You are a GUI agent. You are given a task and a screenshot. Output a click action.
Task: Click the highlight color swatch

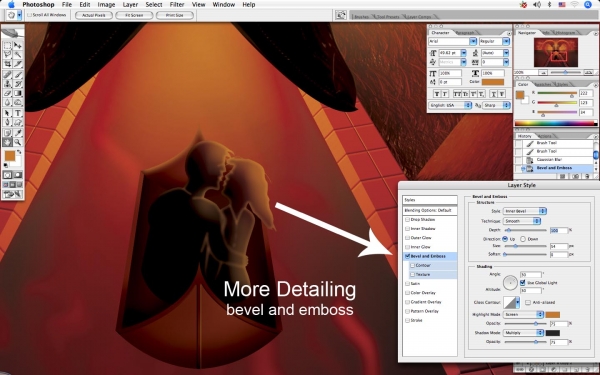(553, 315)
